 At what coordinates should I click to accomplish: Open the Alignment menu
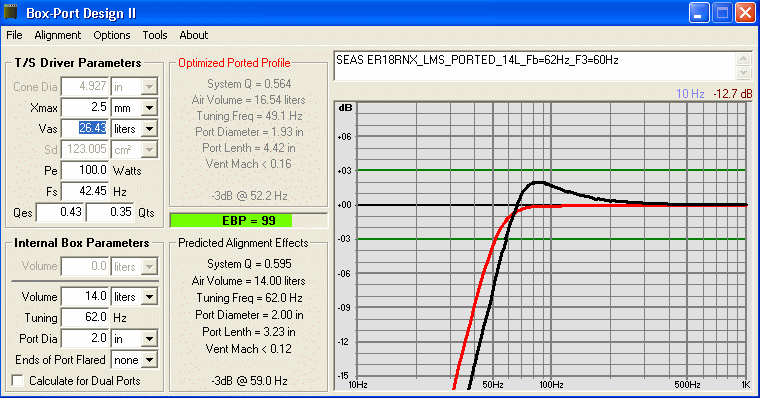tap(58, 35)
